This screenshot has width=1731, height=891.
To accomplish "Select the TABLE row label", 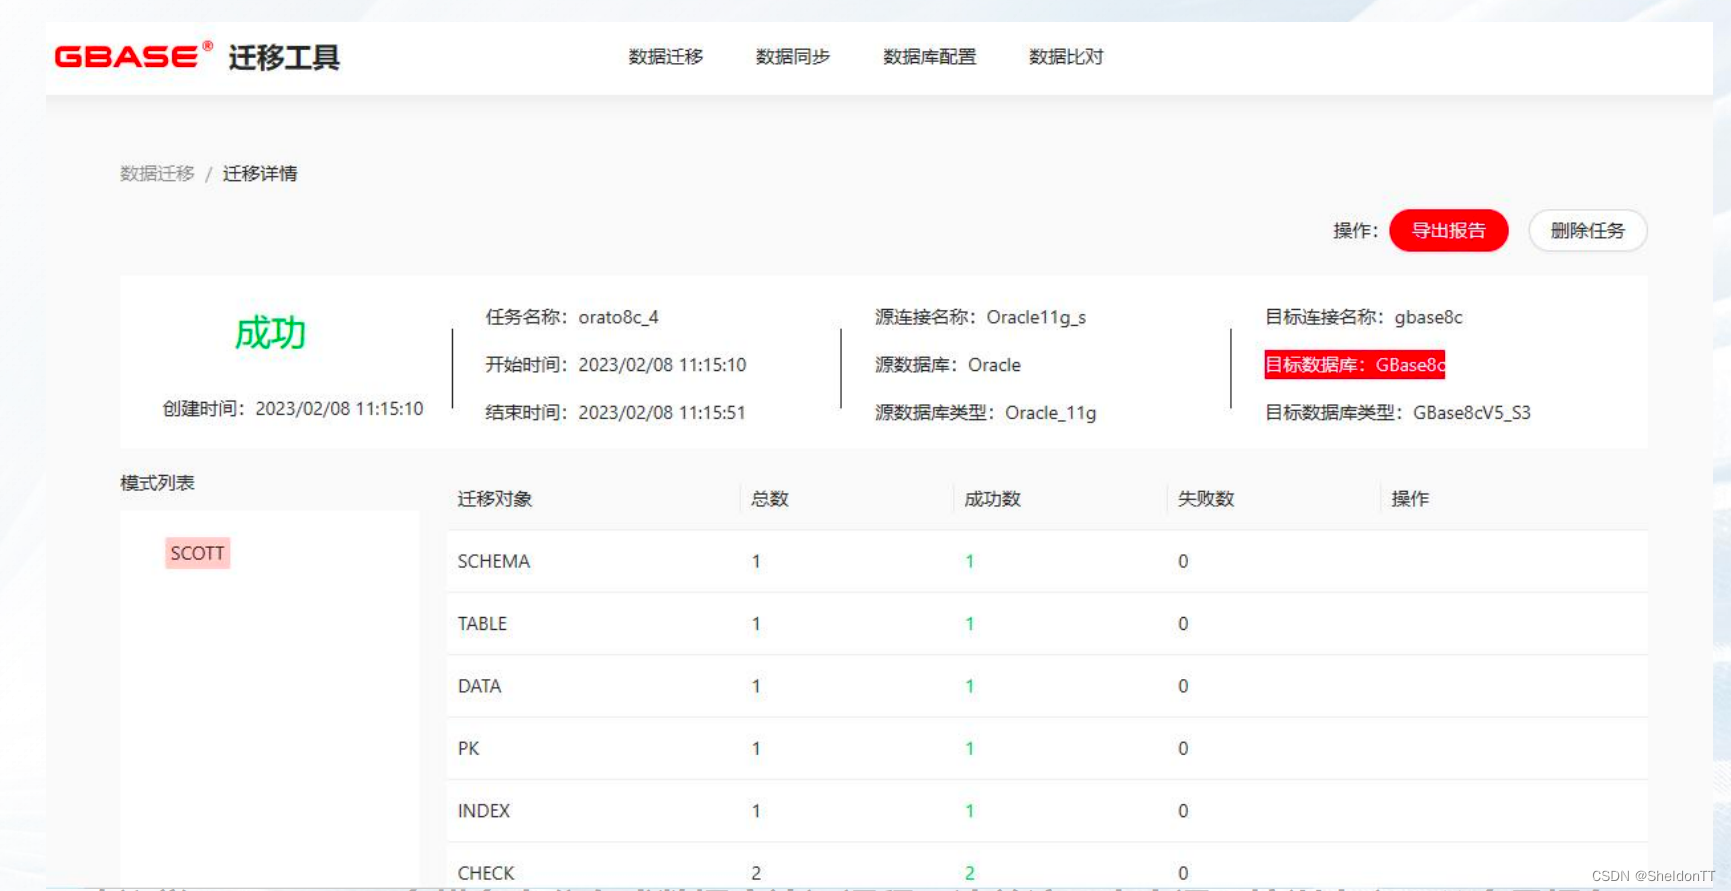I will (x=482, y=624).
